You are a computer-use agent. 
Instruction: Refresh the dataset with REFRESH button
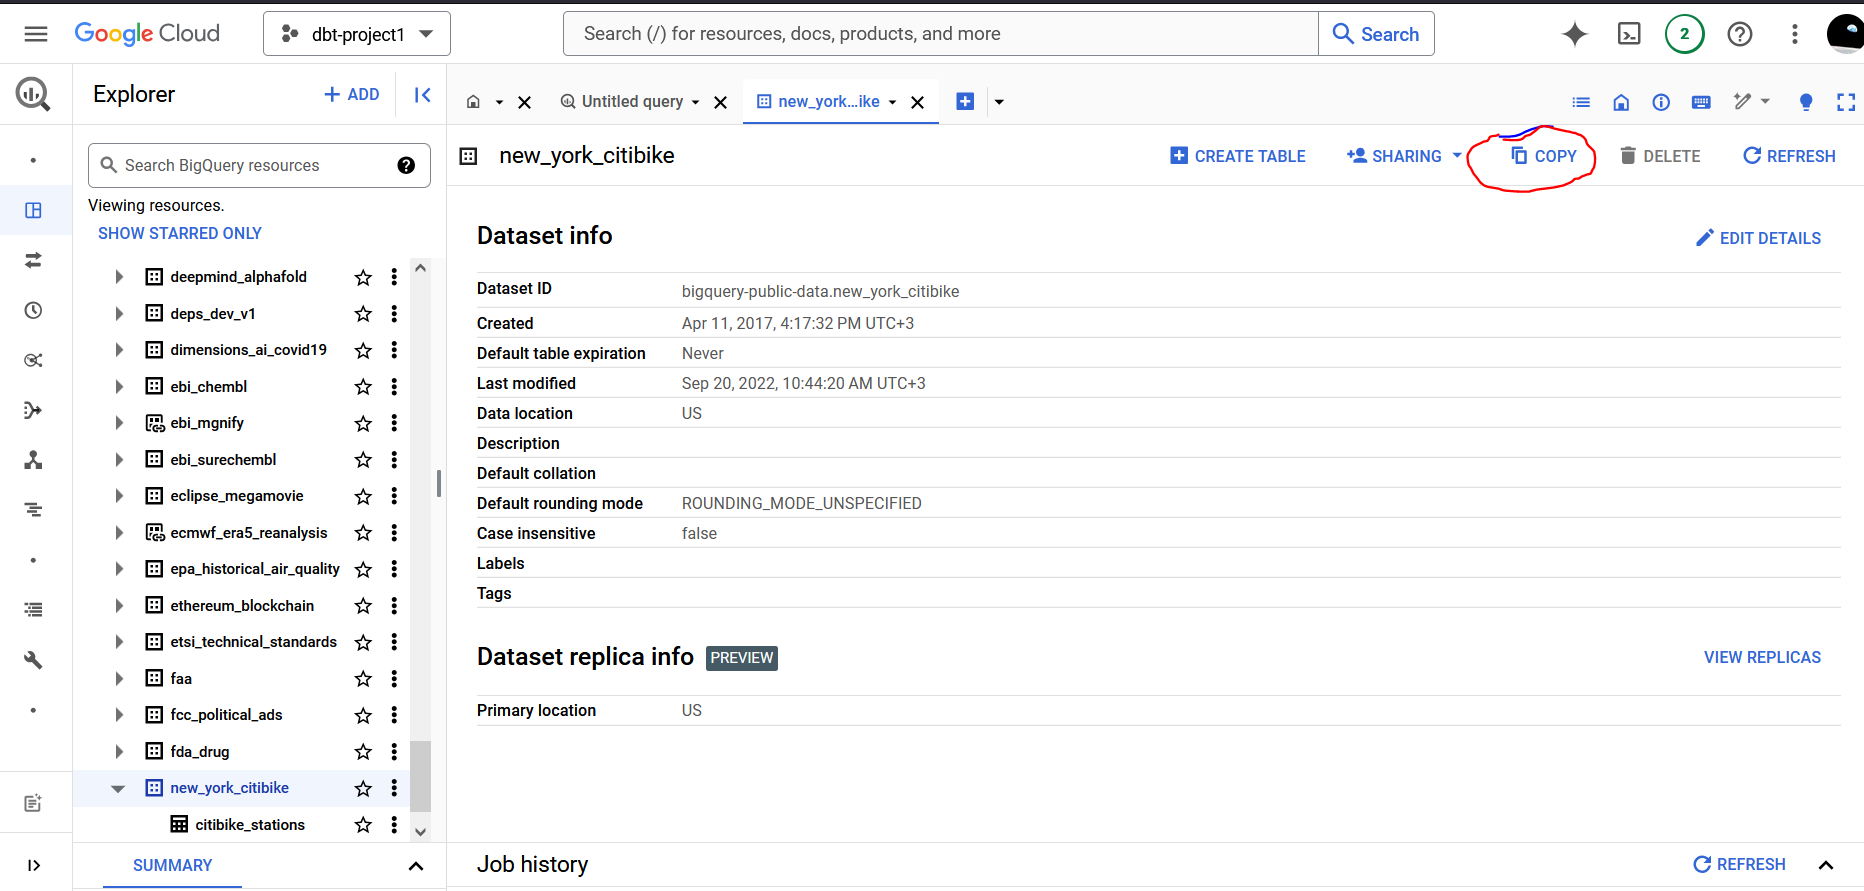coord(1789,156)
